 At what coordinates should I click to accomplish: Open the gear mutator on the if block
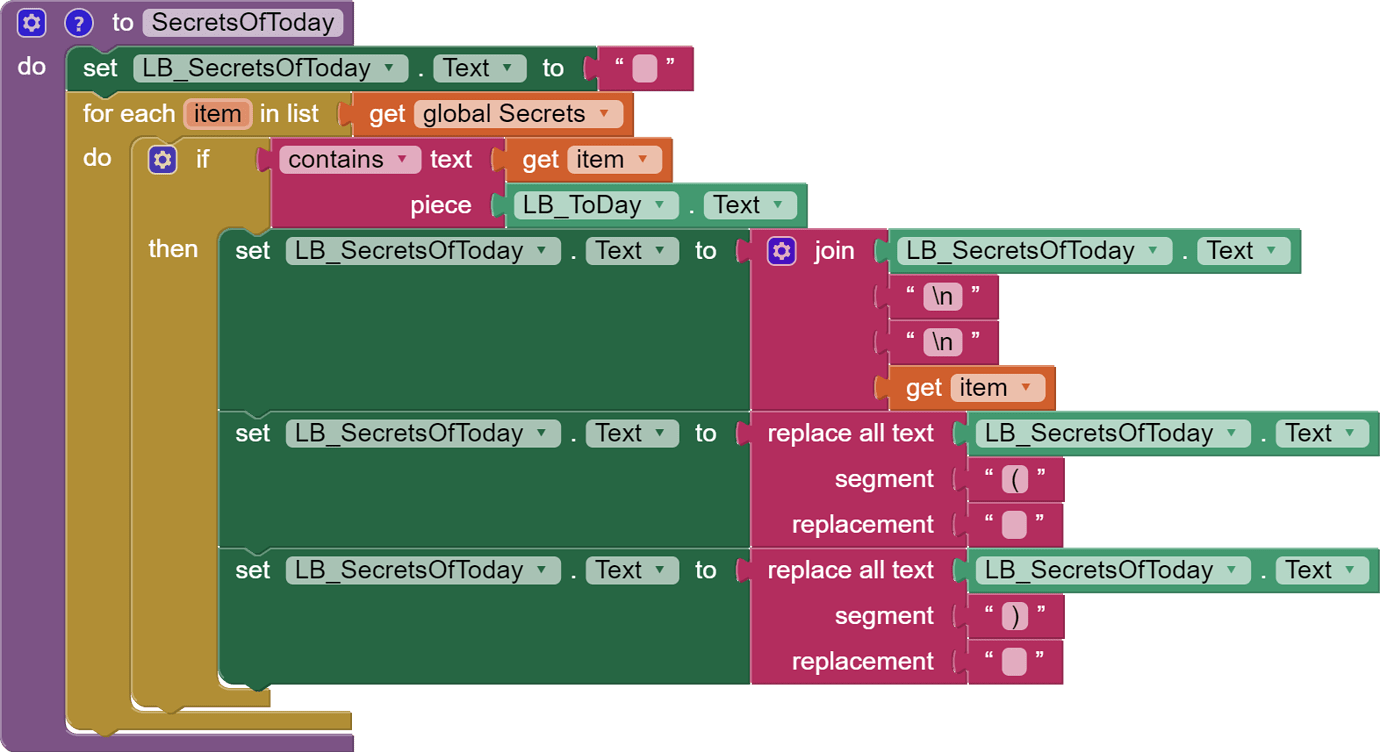point(162,159)
